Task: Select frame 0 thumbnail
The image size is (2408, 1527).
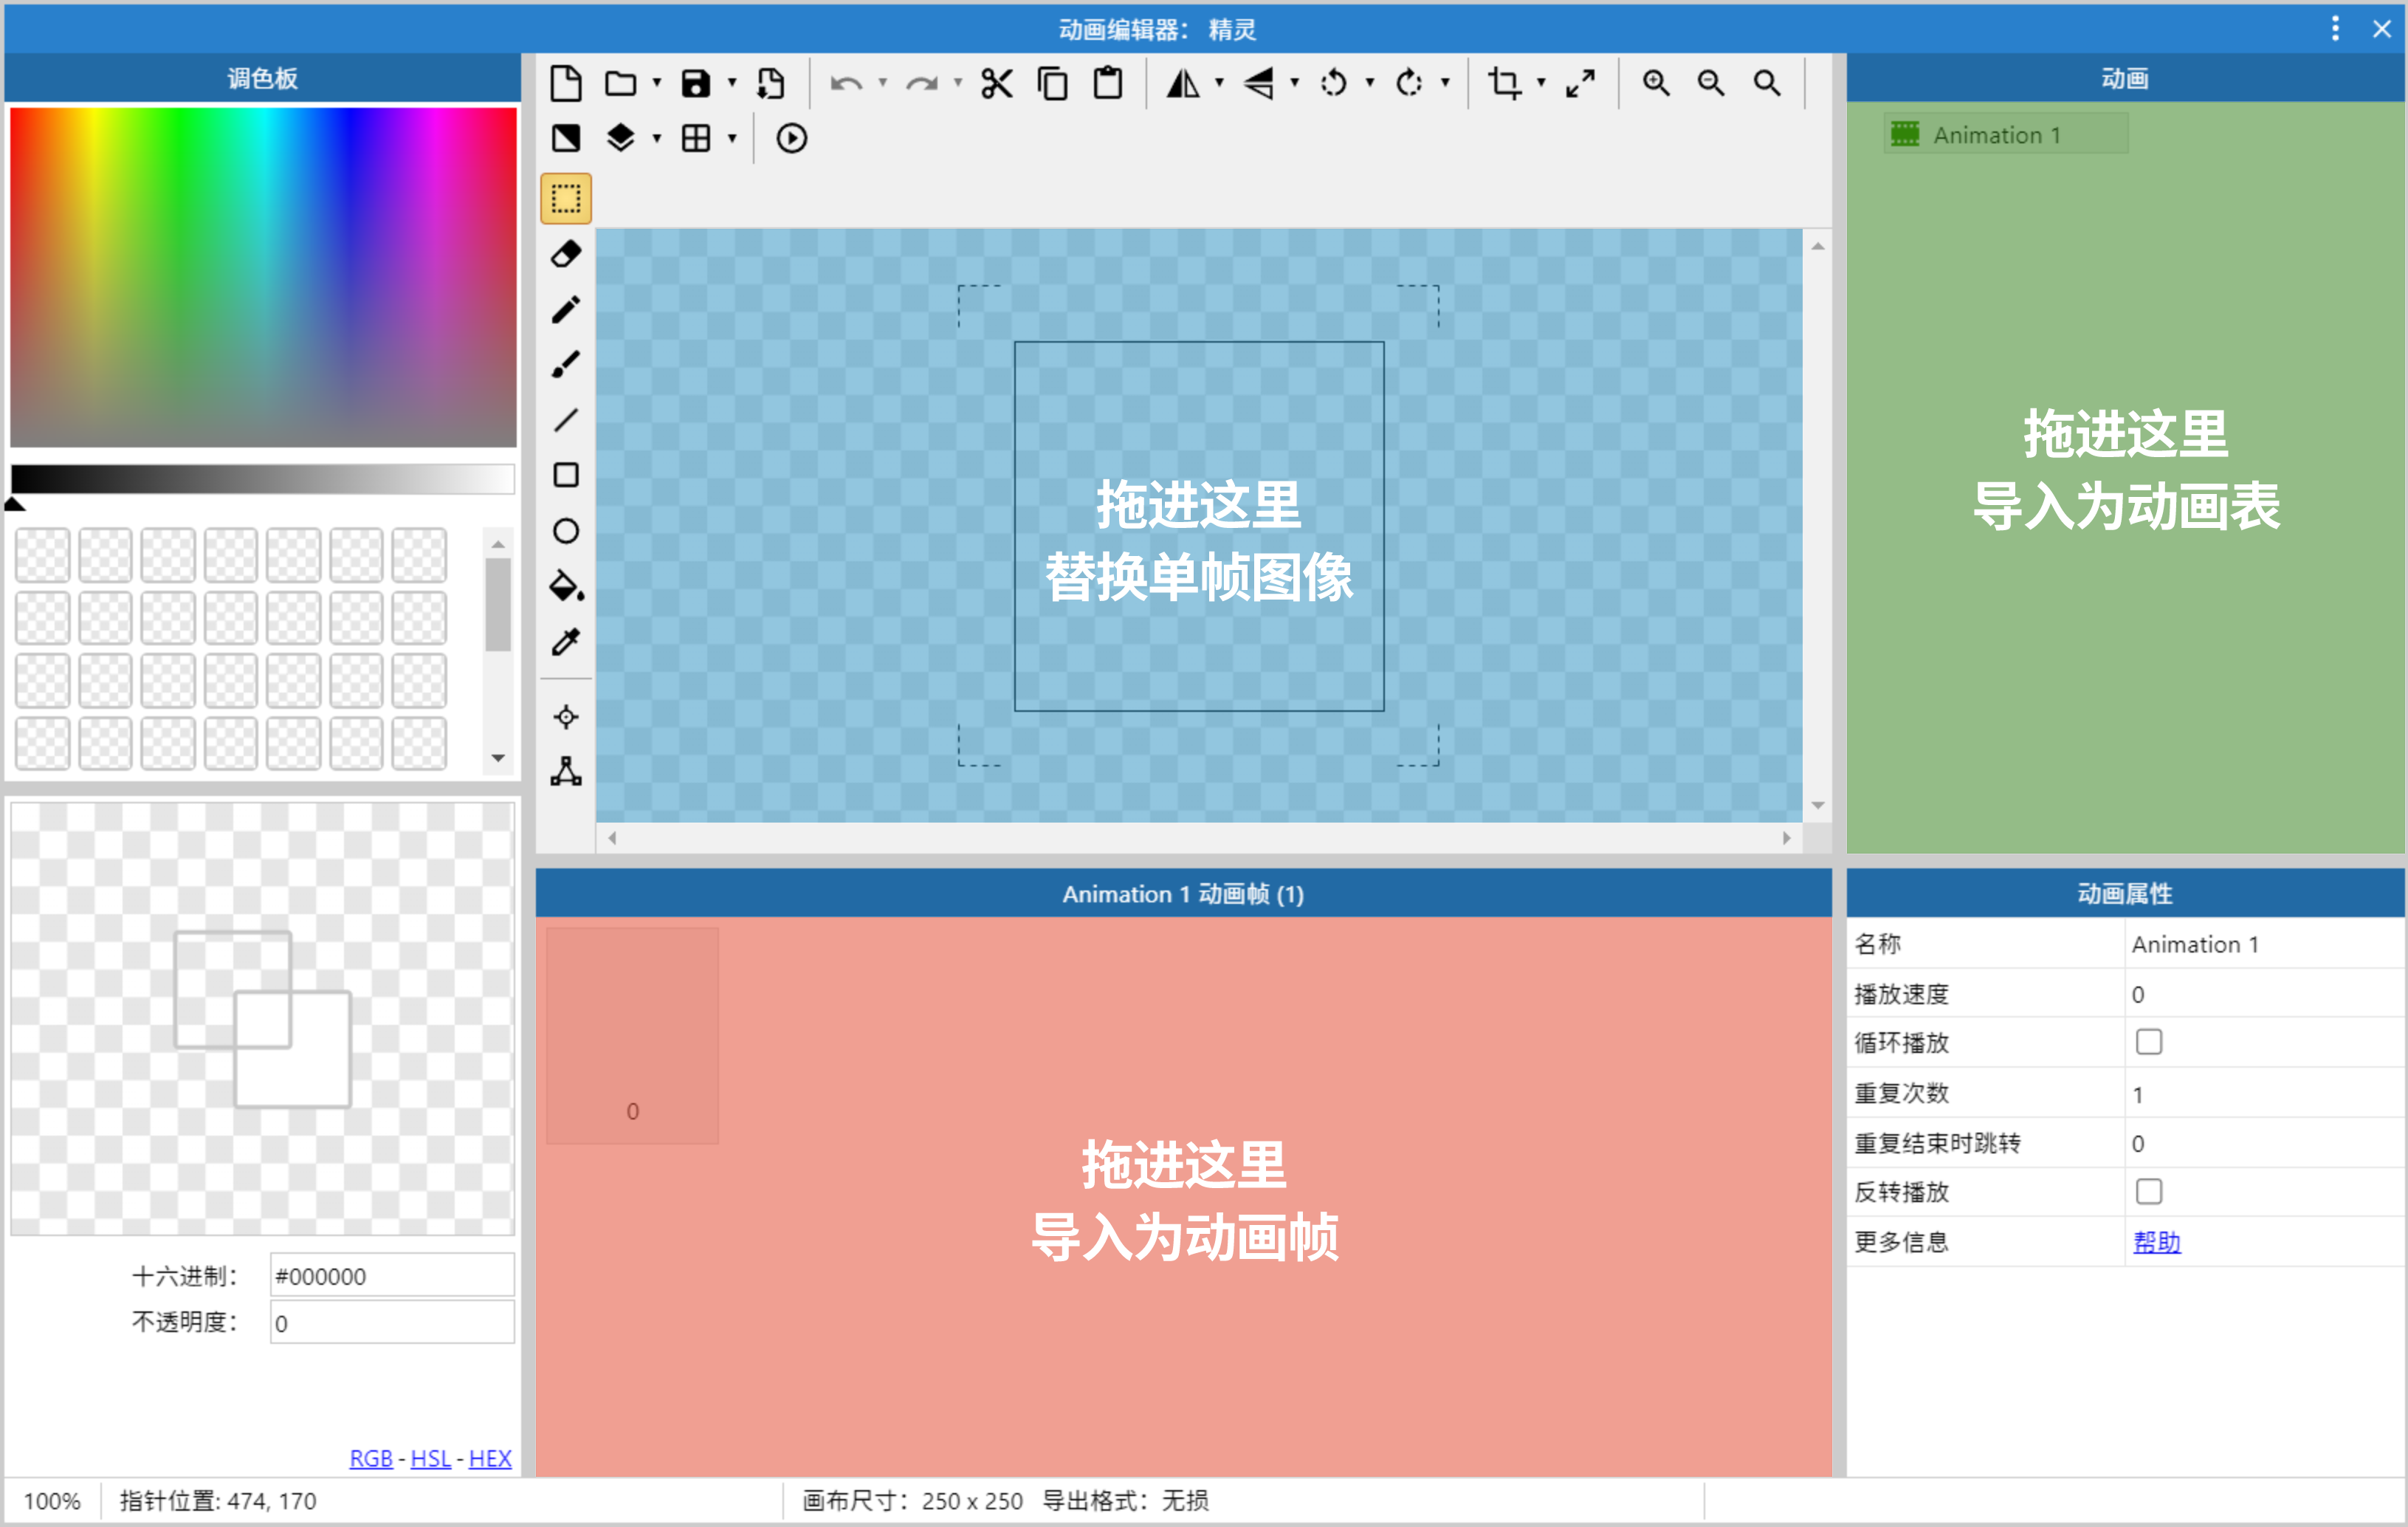Action: [632, 1035]
